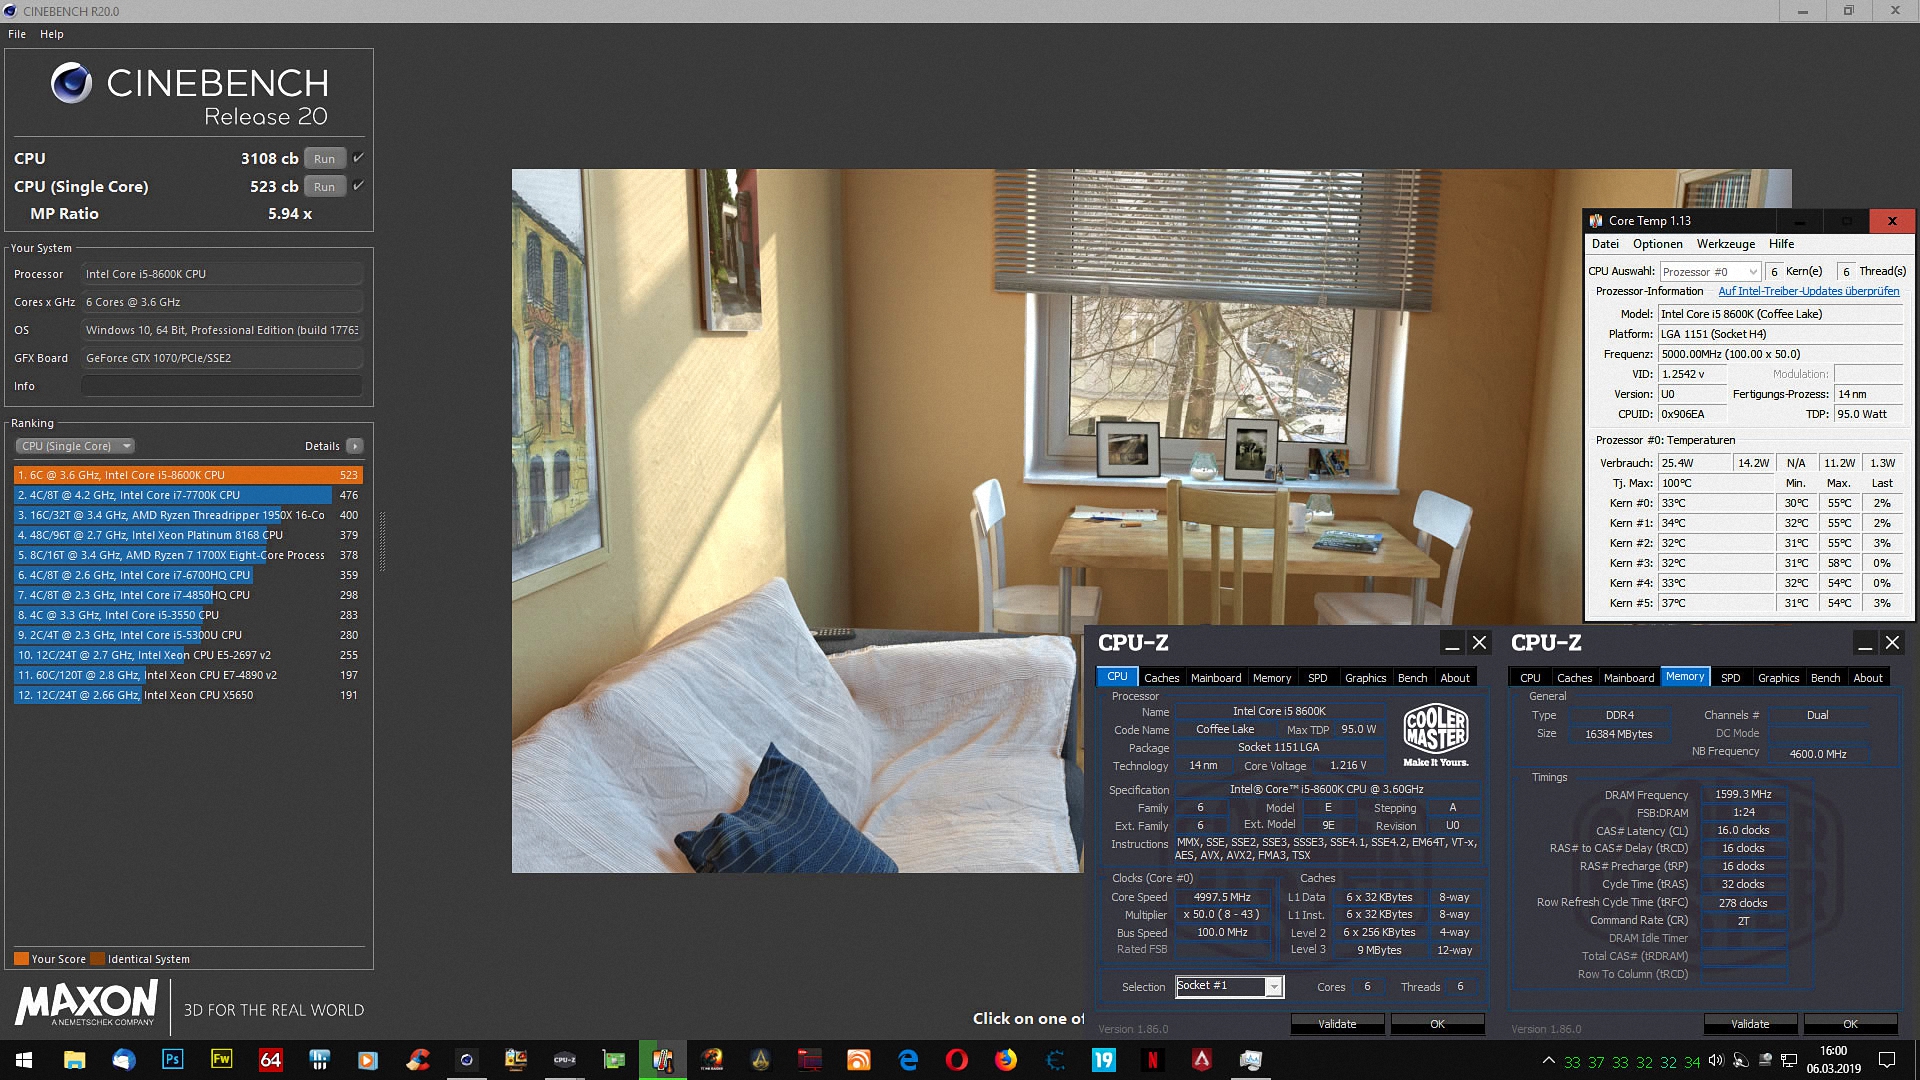Open Adobe Fireworks from taskbar
The image size is (1920, 1080).
click(221, 1060)
